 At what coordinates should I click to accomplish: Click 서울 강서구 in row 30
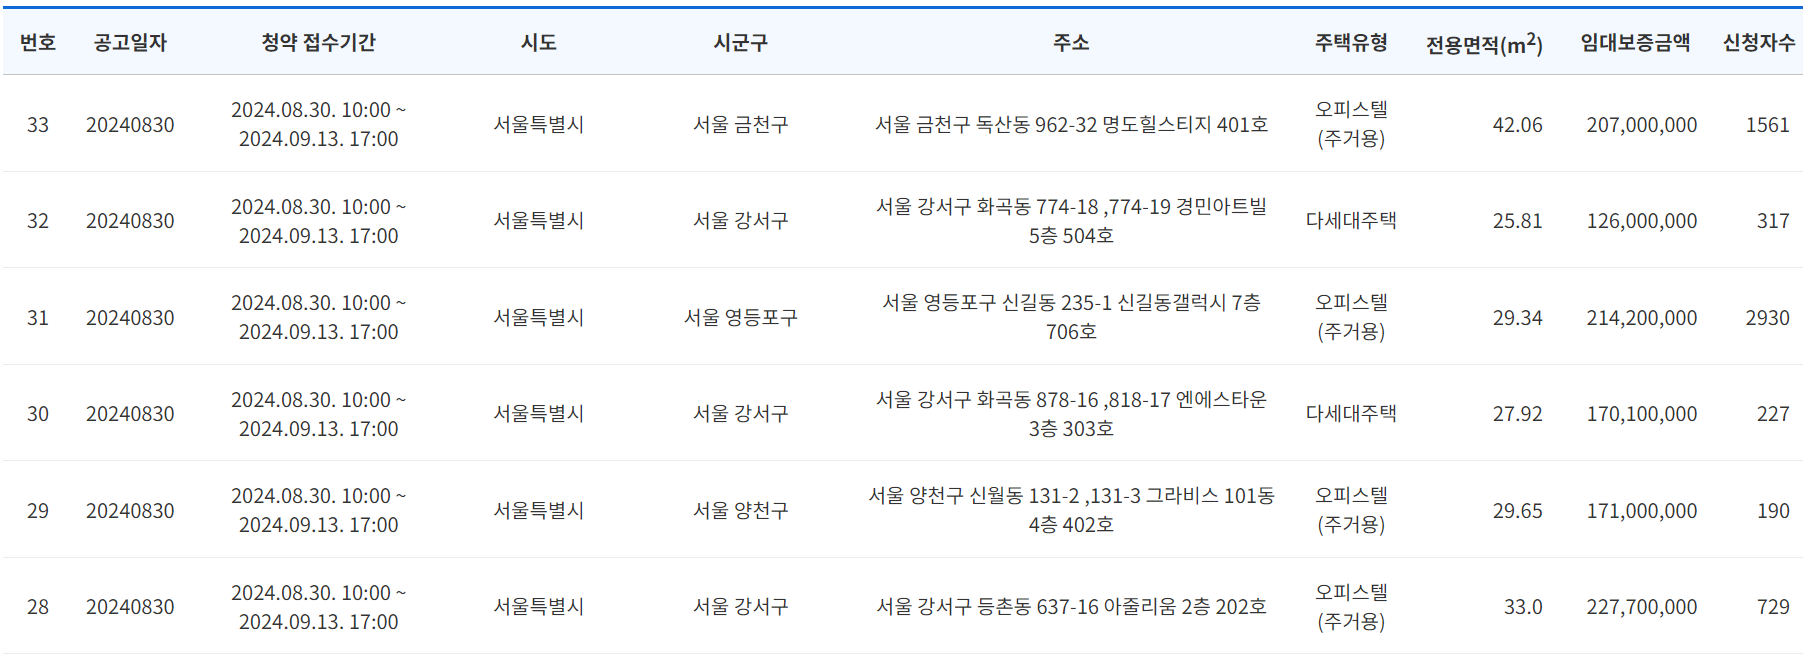pyautogui.click(x=740, y=414)
